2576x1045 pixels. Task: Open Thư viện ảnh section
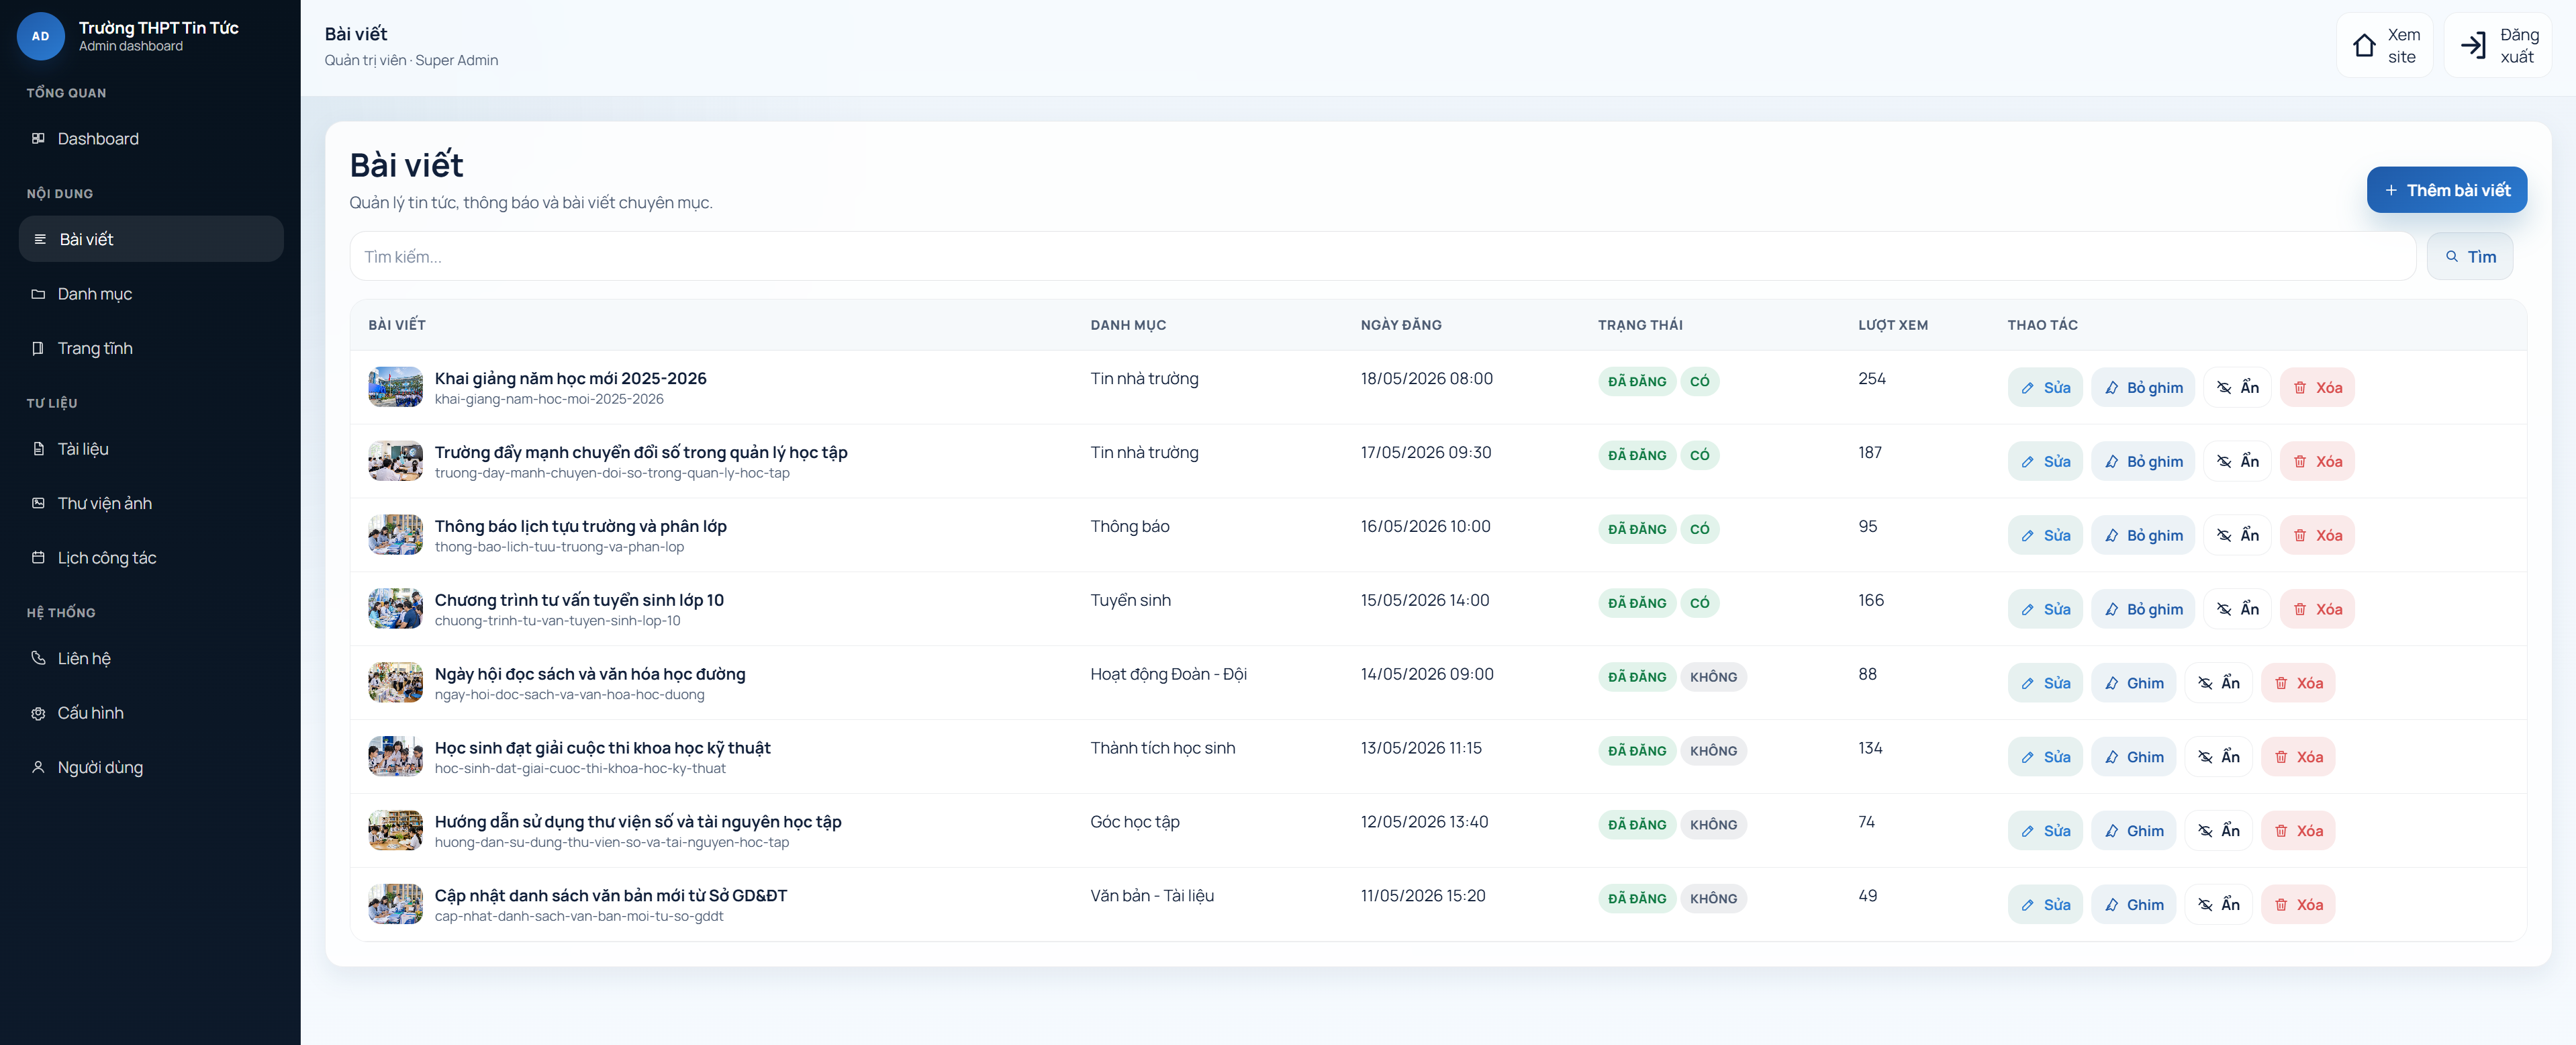click(x=151, y=503)
